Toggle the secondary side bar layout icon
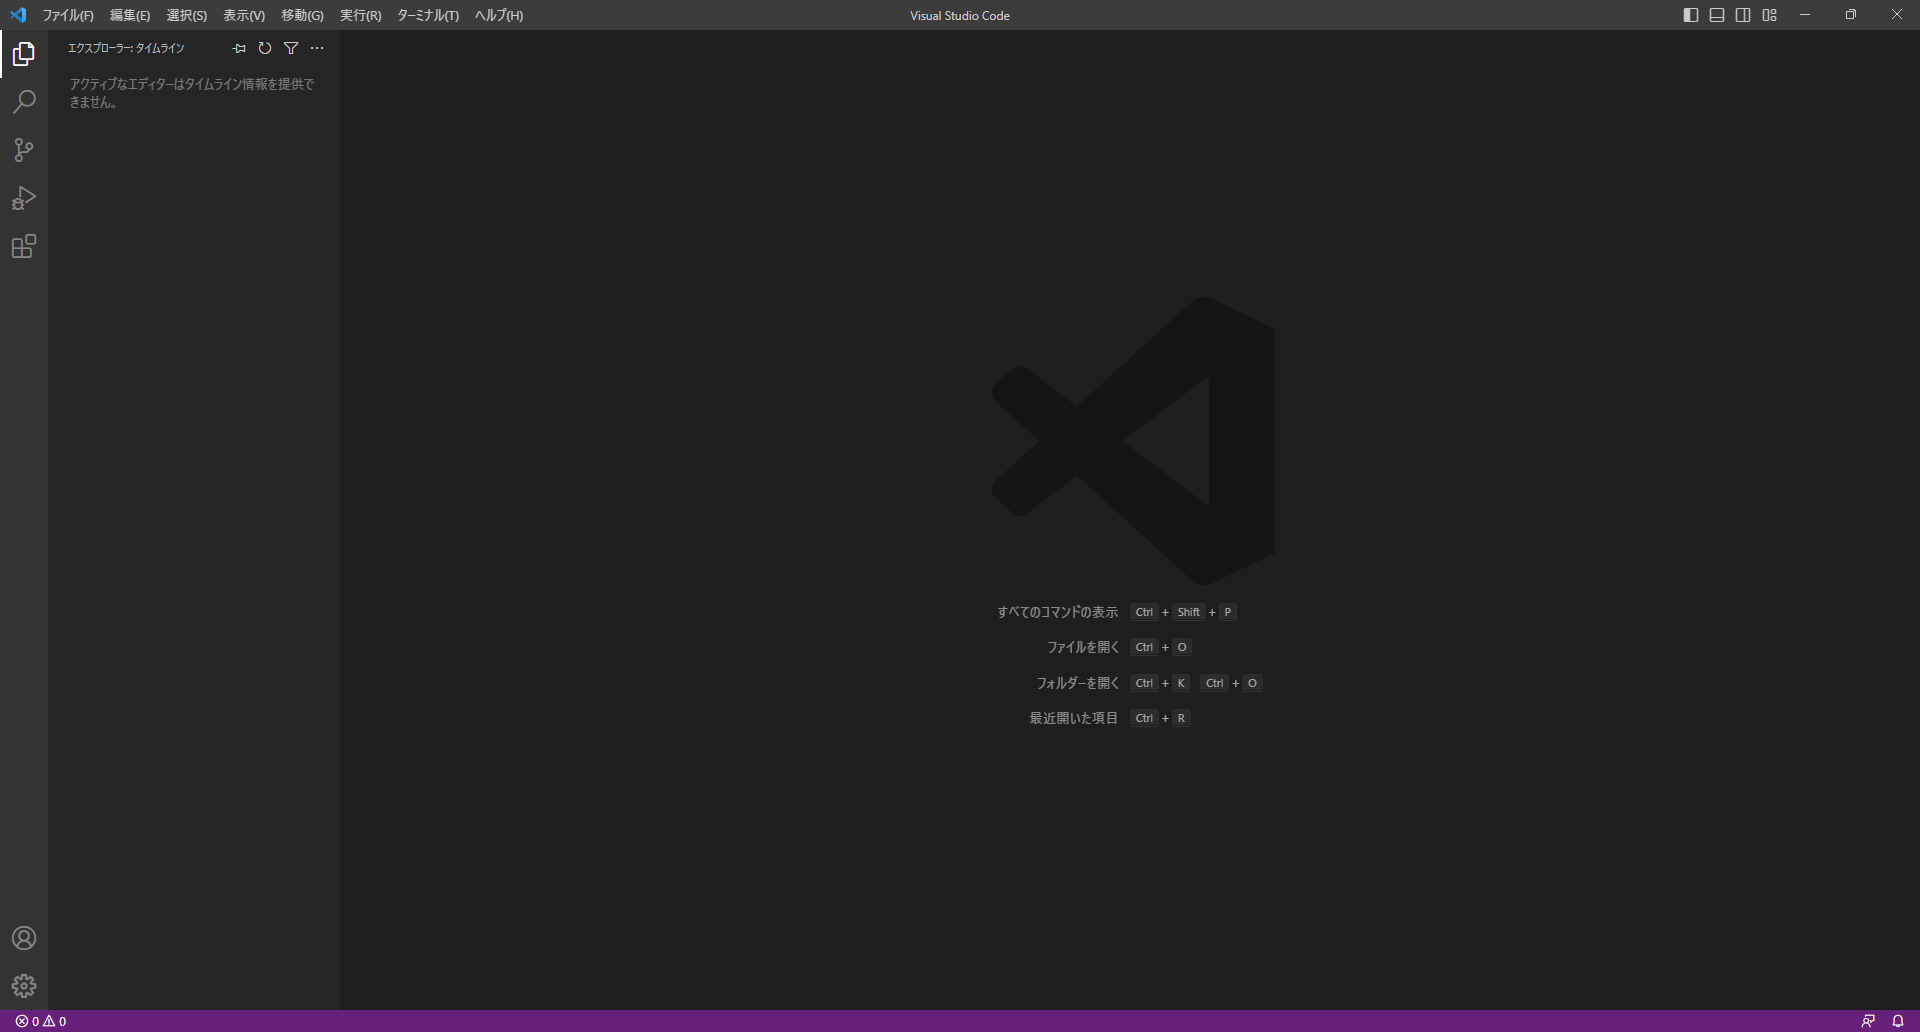The height and width of the screenshot is (1032, 1920). tap(1743, 15)
